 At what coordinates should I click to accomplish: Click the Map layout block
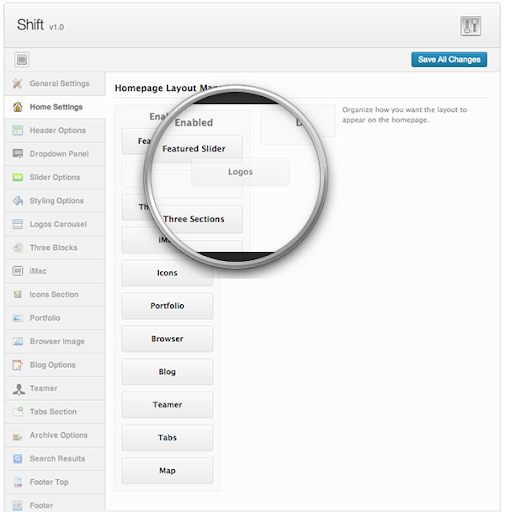pyautogui.click(x=167, y=471)
